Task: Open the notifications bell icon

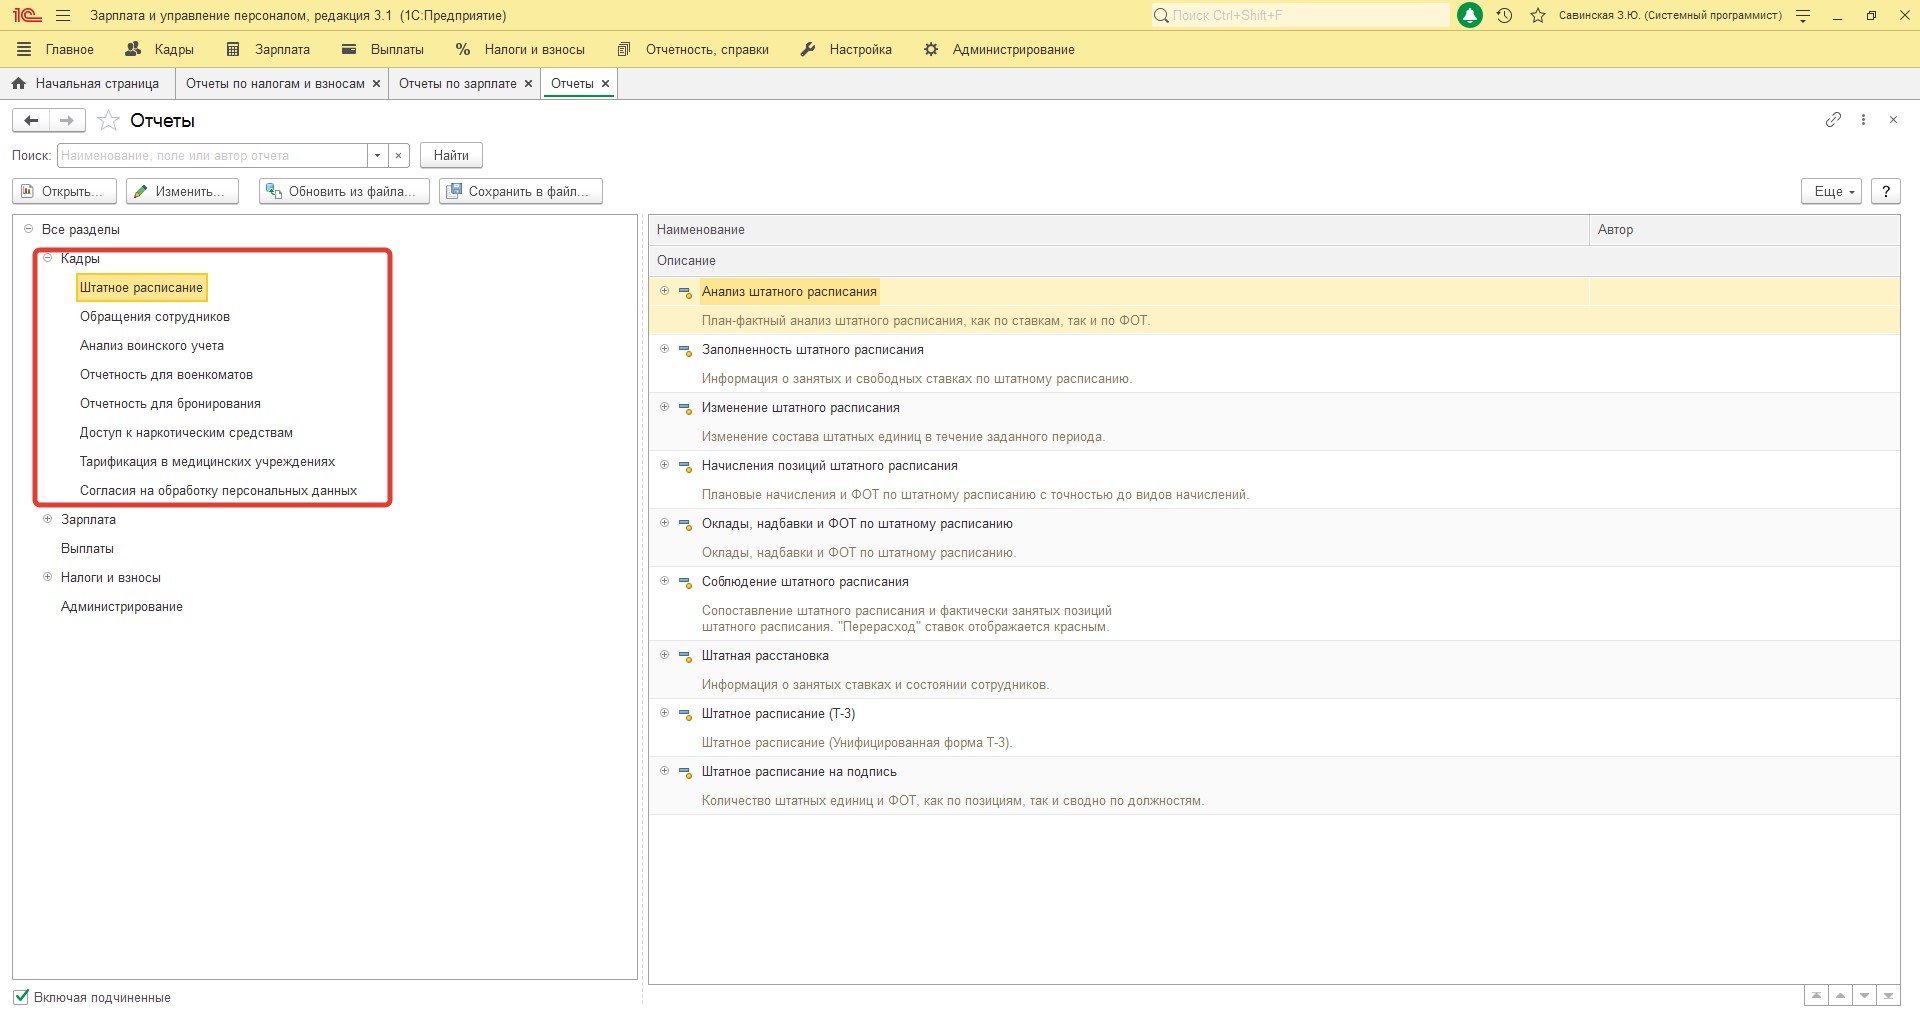Action: pyautogui.click(x=1470, y=15)
